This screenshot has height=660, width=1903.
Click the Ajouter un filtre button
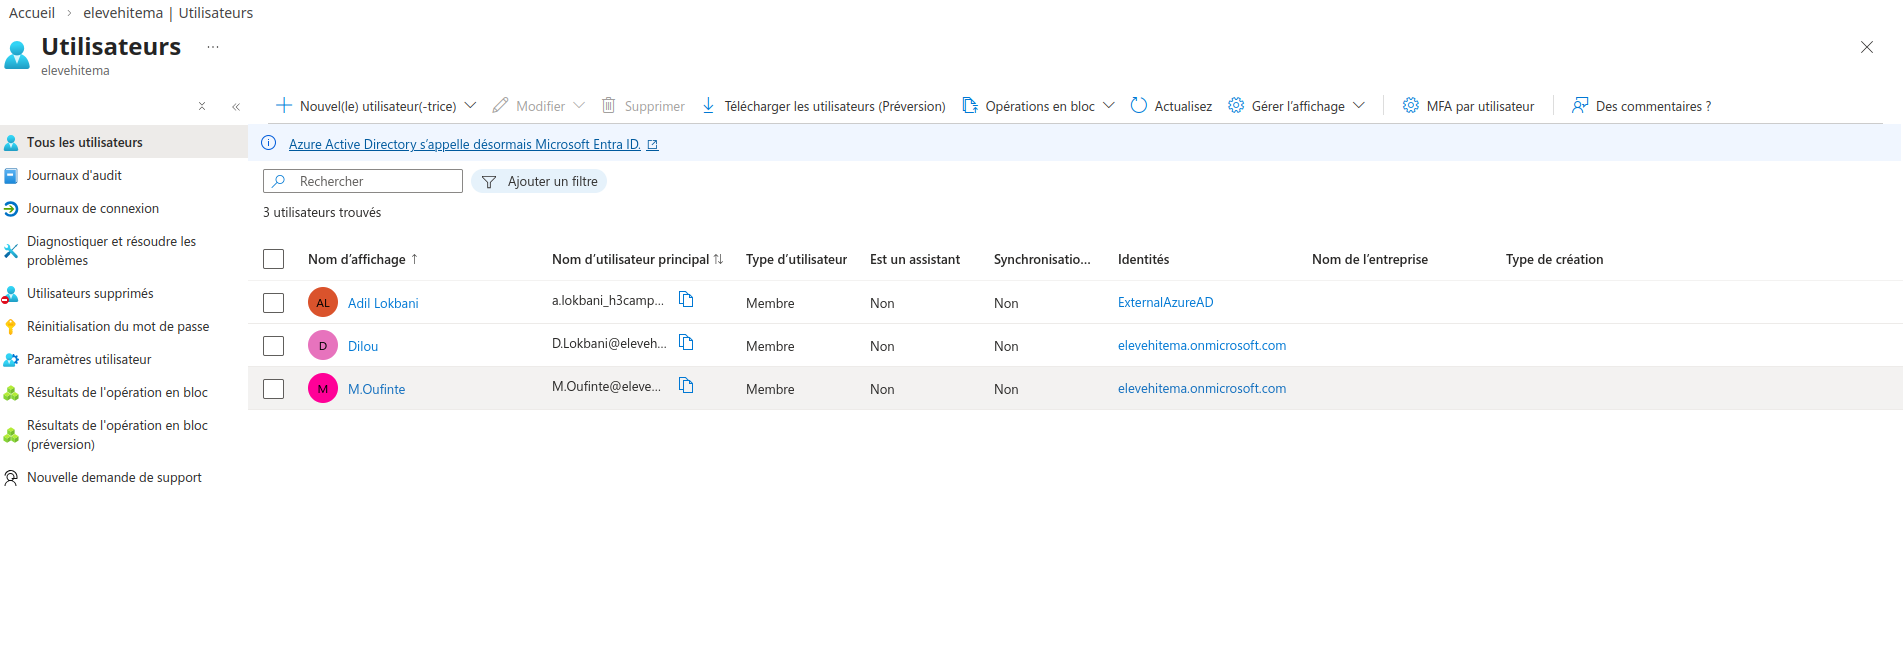point(540,181)
